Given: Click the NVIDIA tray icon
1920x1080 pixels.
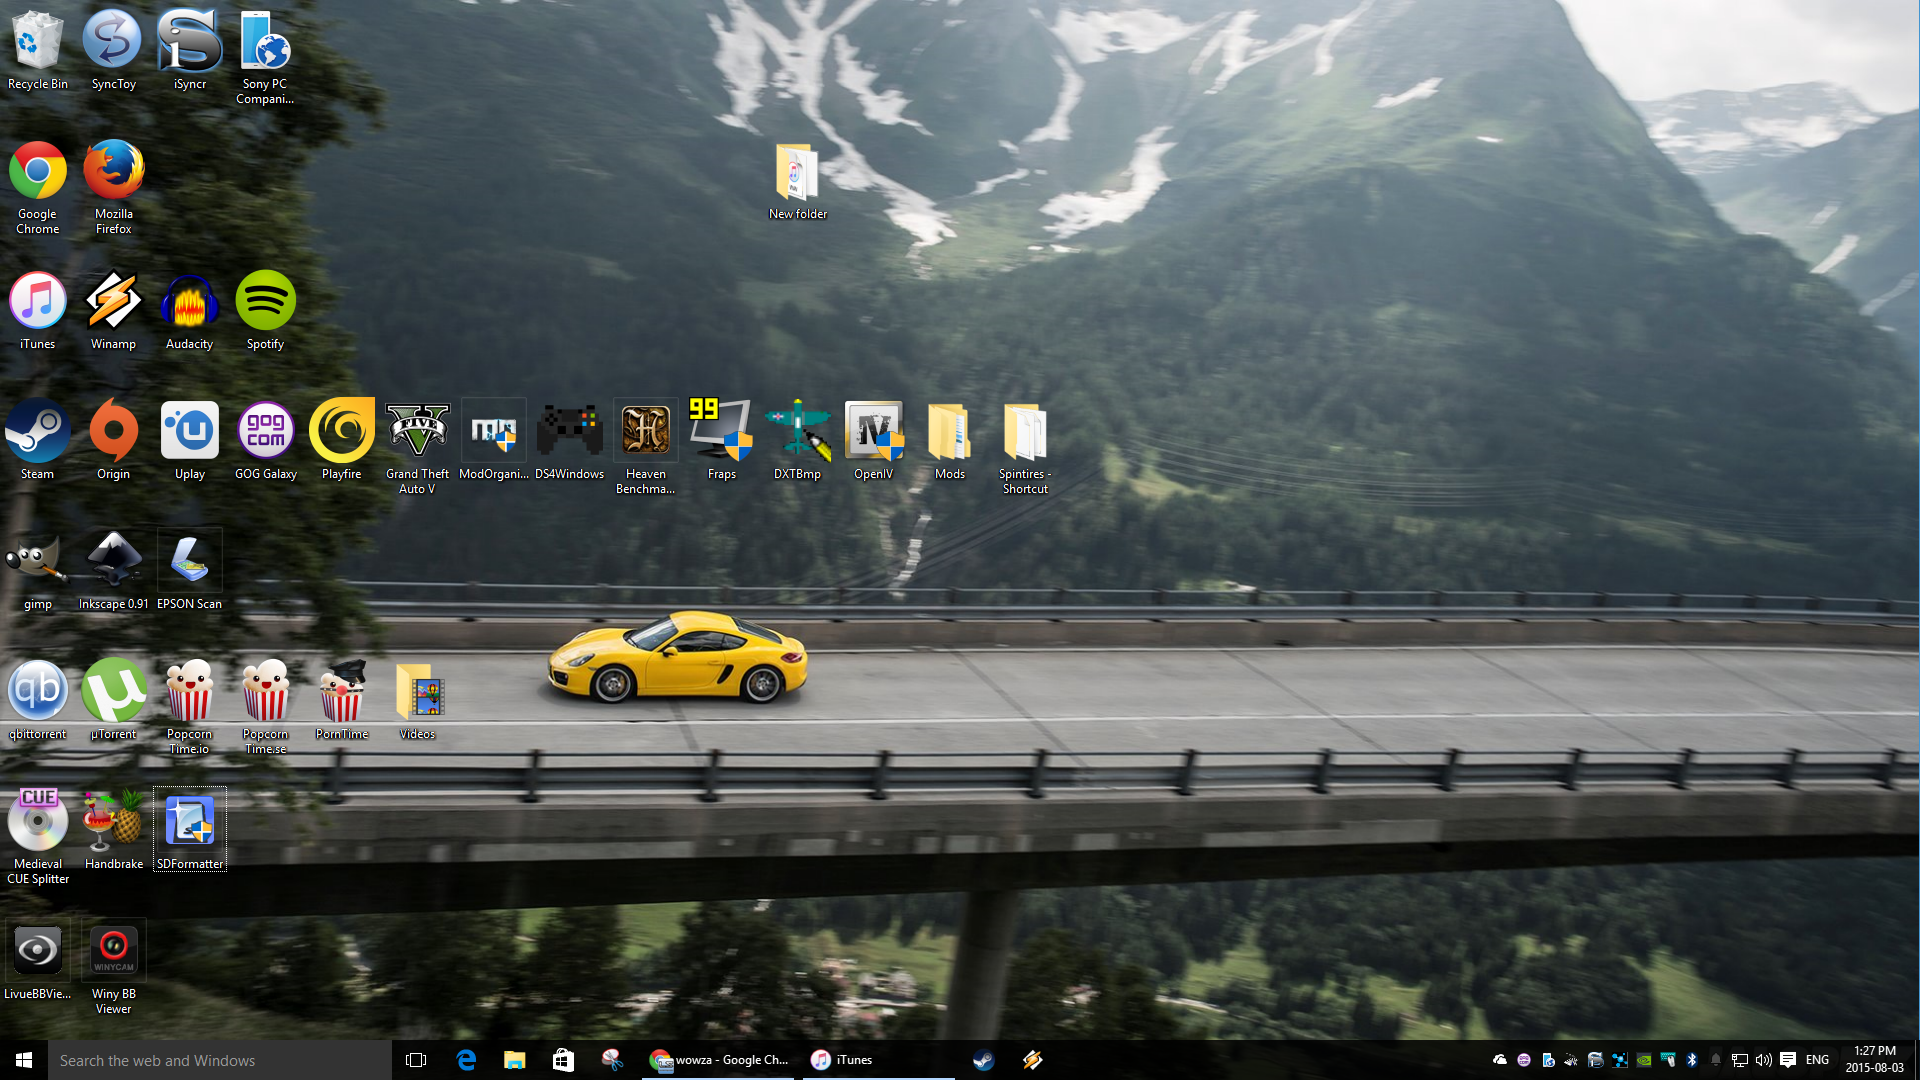Looking at the screenshot, I should (x=1644, y=1060).
